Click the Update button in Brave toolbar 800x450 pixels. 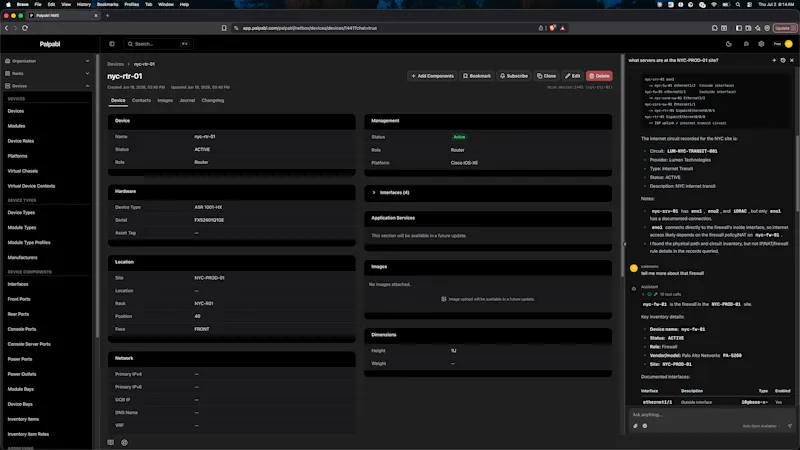pyautogui.click(x=785, y=28)
